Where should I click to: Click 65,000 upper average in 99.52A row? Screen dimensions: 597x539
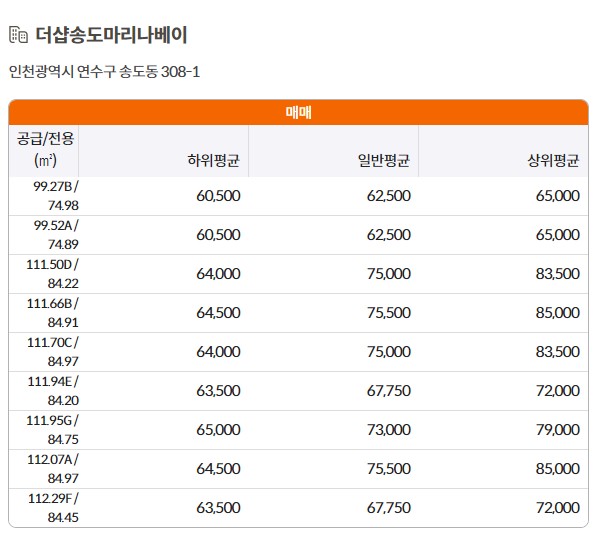[558, 235]
